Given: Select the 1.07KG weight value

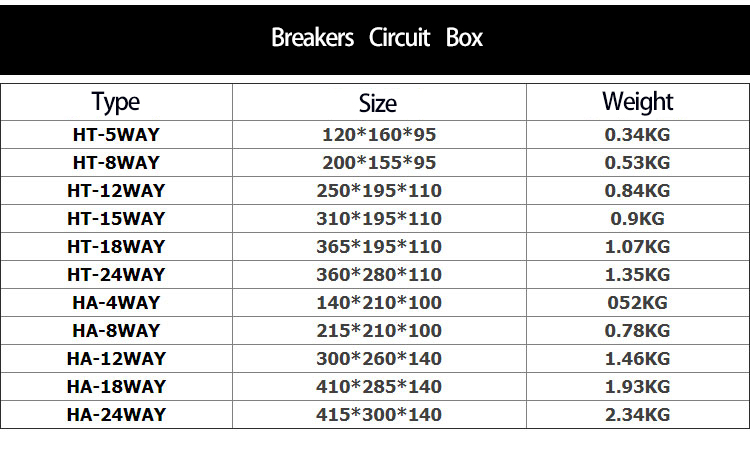Looking at the screenshot, I should pyautogui.click(x=637, y=246).
